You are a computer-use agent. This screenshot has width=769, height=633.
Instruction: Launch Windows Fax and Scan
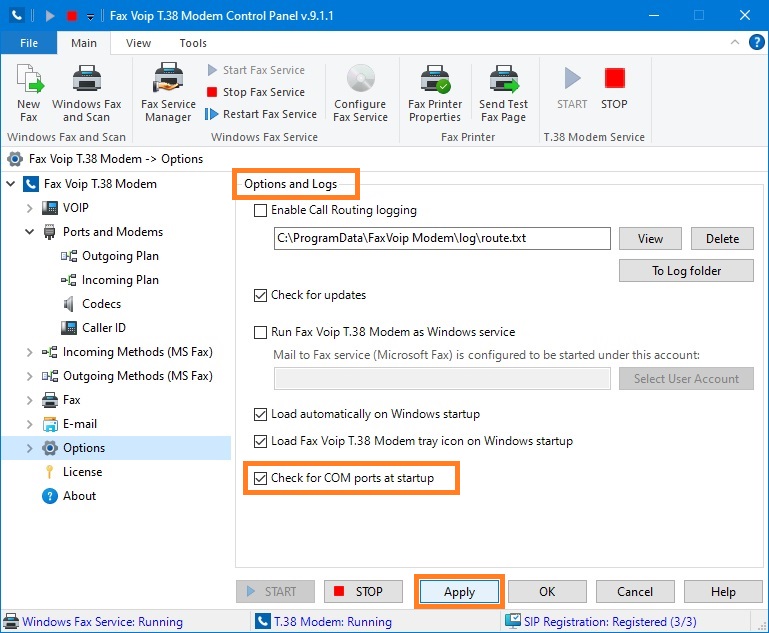tap(86, 93)
